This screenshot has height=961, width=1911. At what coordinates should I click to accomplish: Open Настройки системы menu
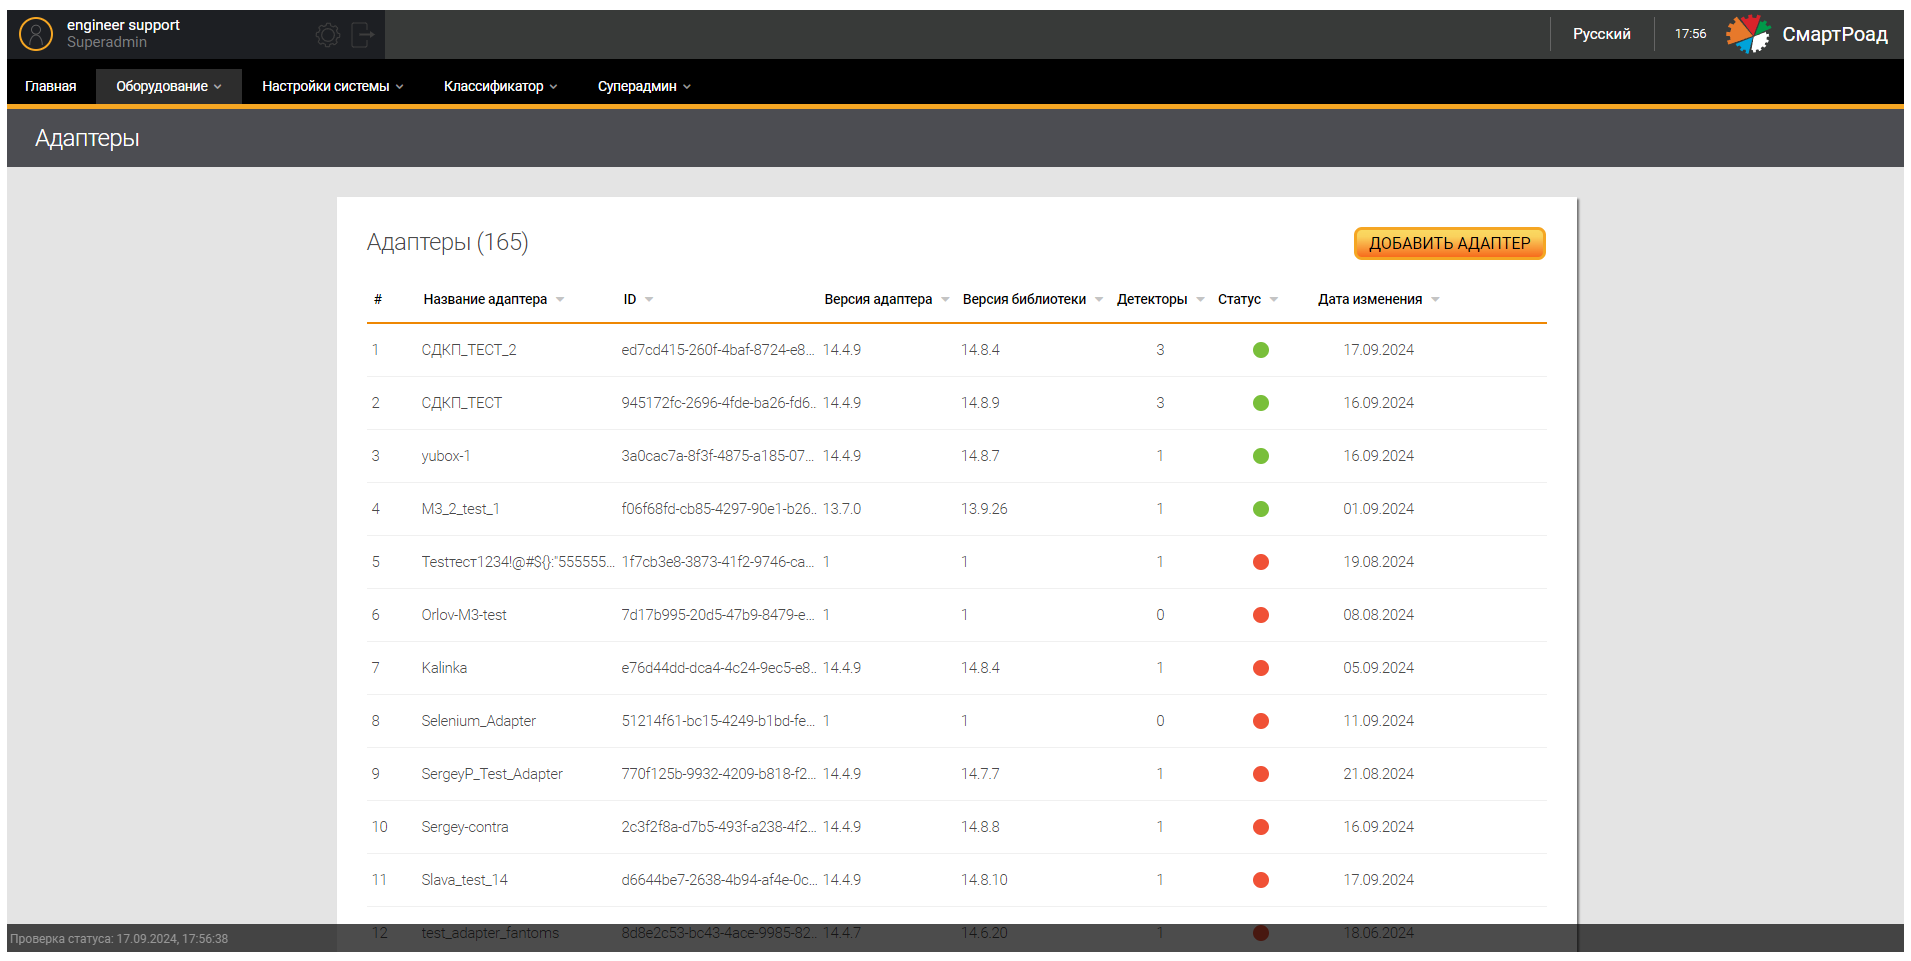333,86
